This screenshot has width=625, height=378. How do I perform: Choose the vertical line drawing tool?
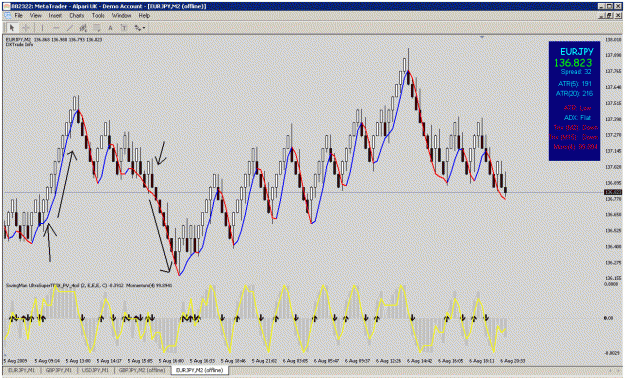pos(42,28)
